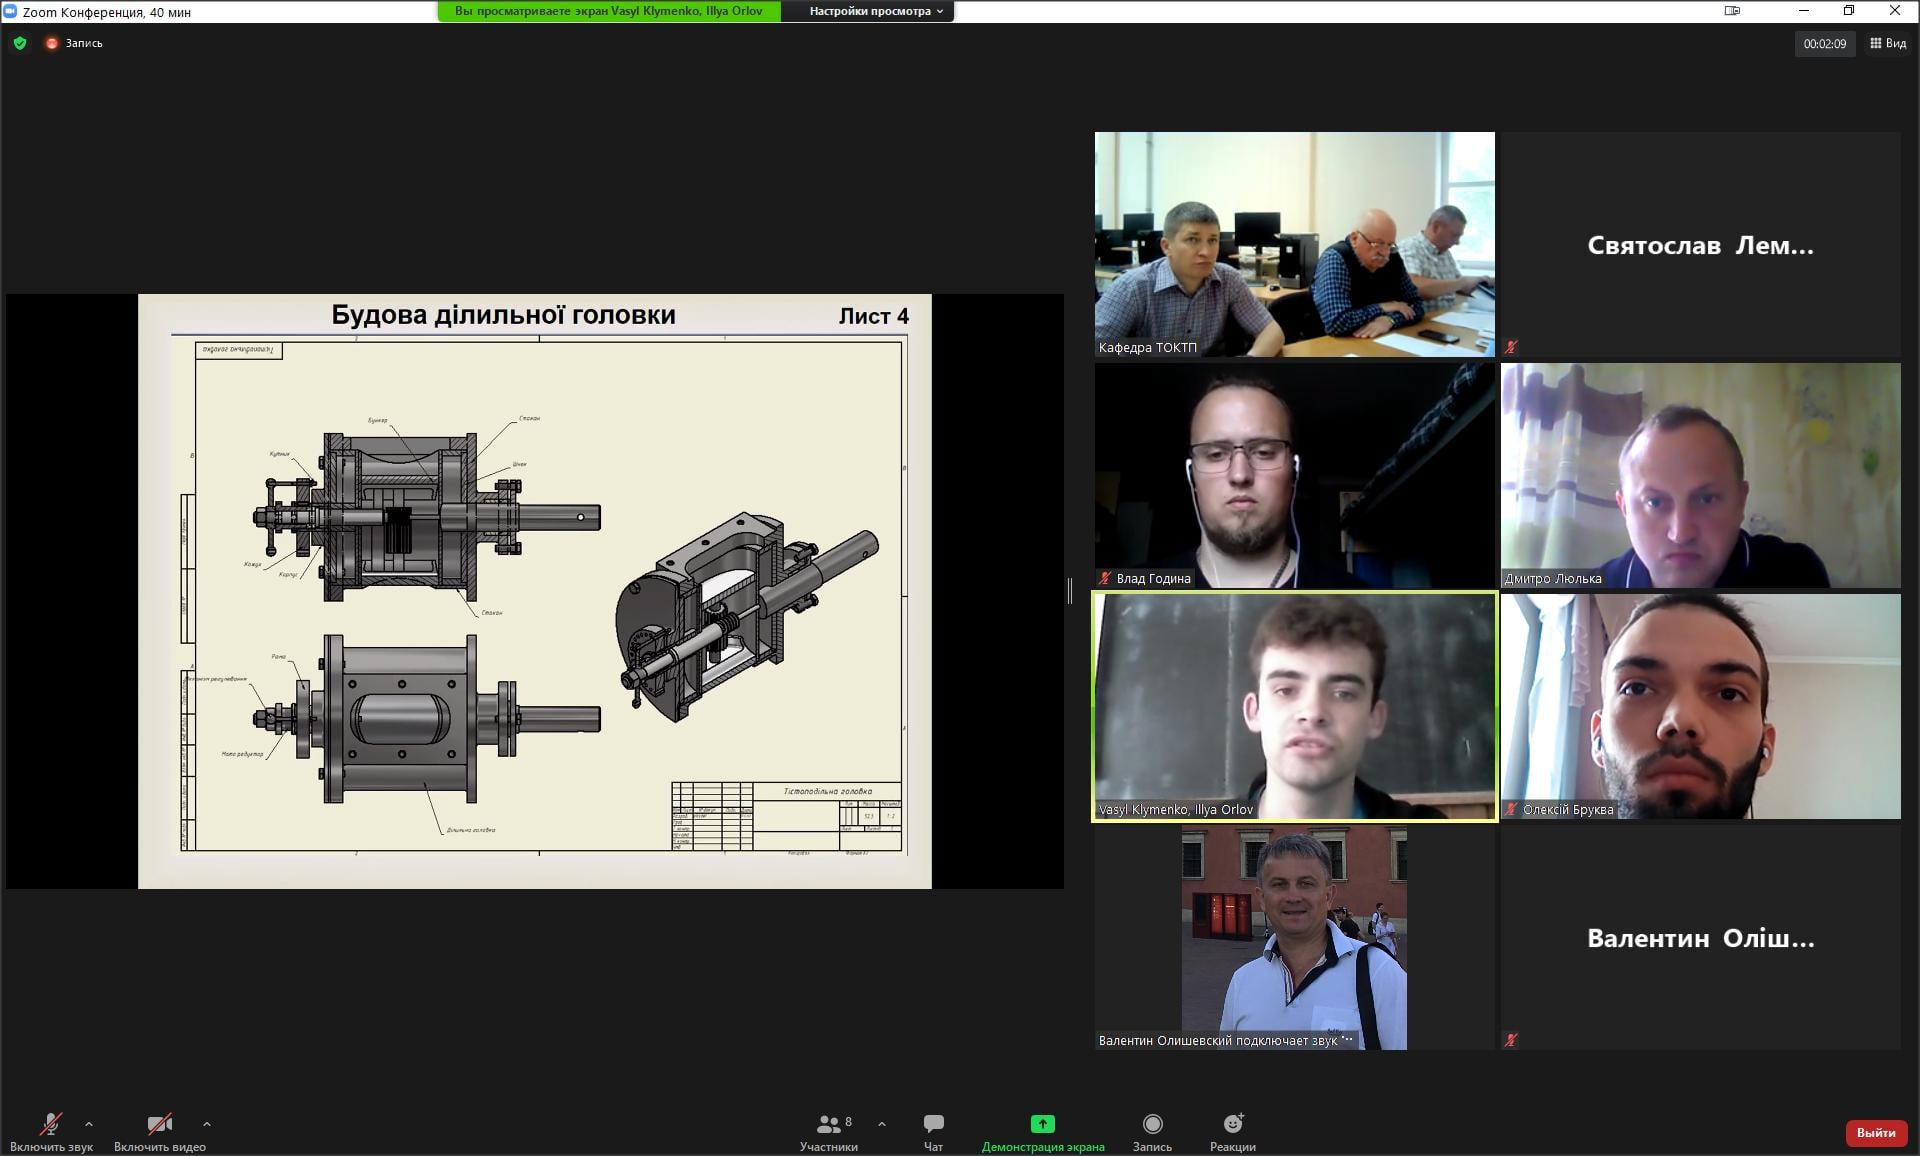Open the Reactions menu
Viewport: 1920px width, 1156px height.
pyautogui.click(x=1232, y=1131)
